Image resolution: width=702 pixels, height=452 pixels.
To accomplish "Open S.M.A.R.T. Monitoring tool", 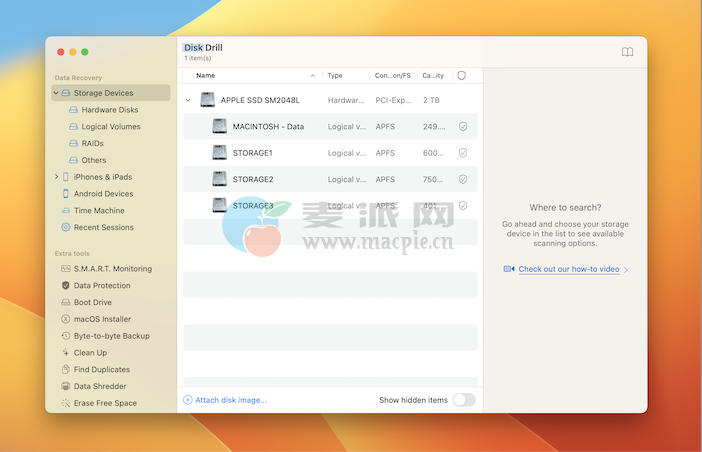I will pyautogui.click(x=113, y=269).
